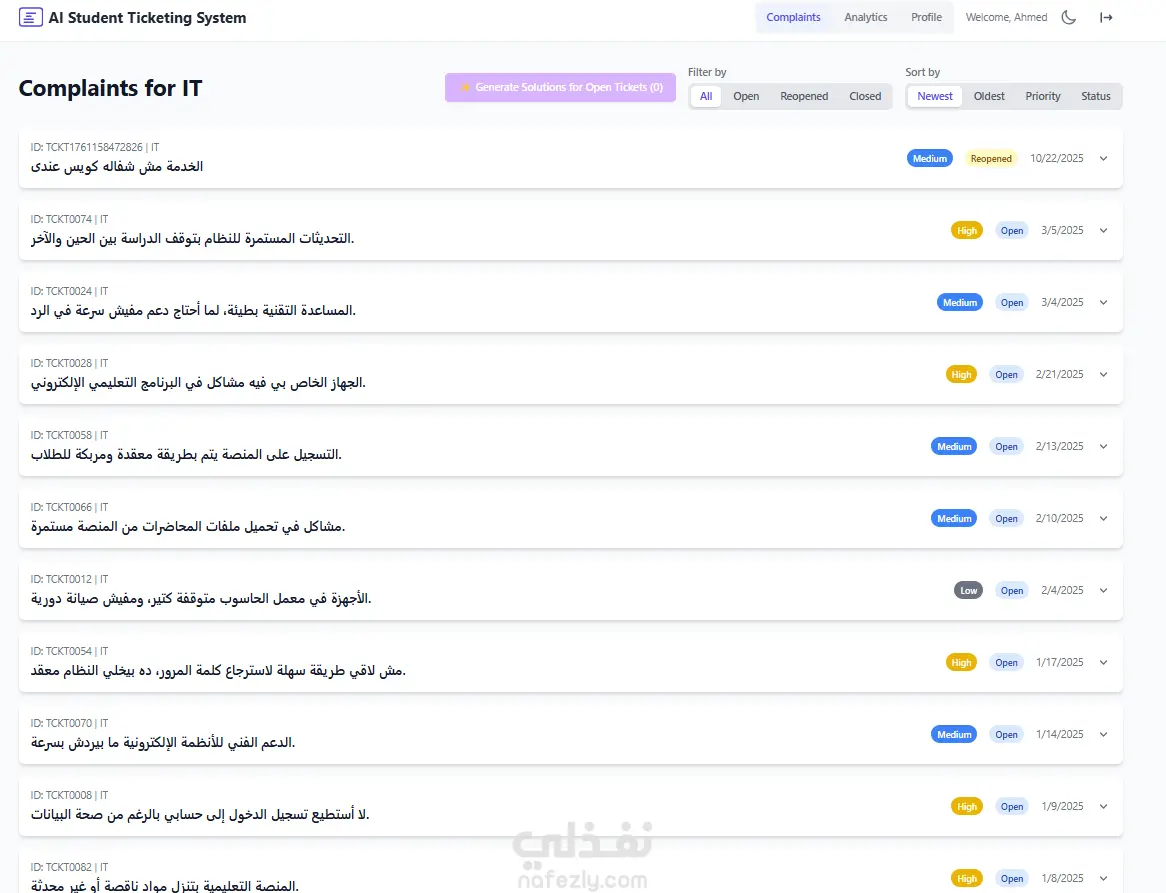Select the Complaints tab

pos(793,17)
